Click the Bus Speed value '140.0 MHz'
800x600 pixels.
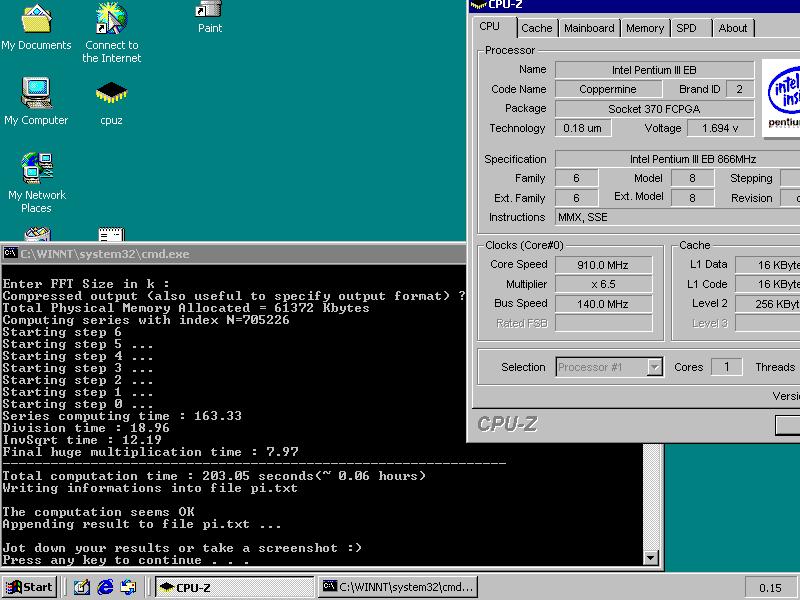(x=603, y=304)
